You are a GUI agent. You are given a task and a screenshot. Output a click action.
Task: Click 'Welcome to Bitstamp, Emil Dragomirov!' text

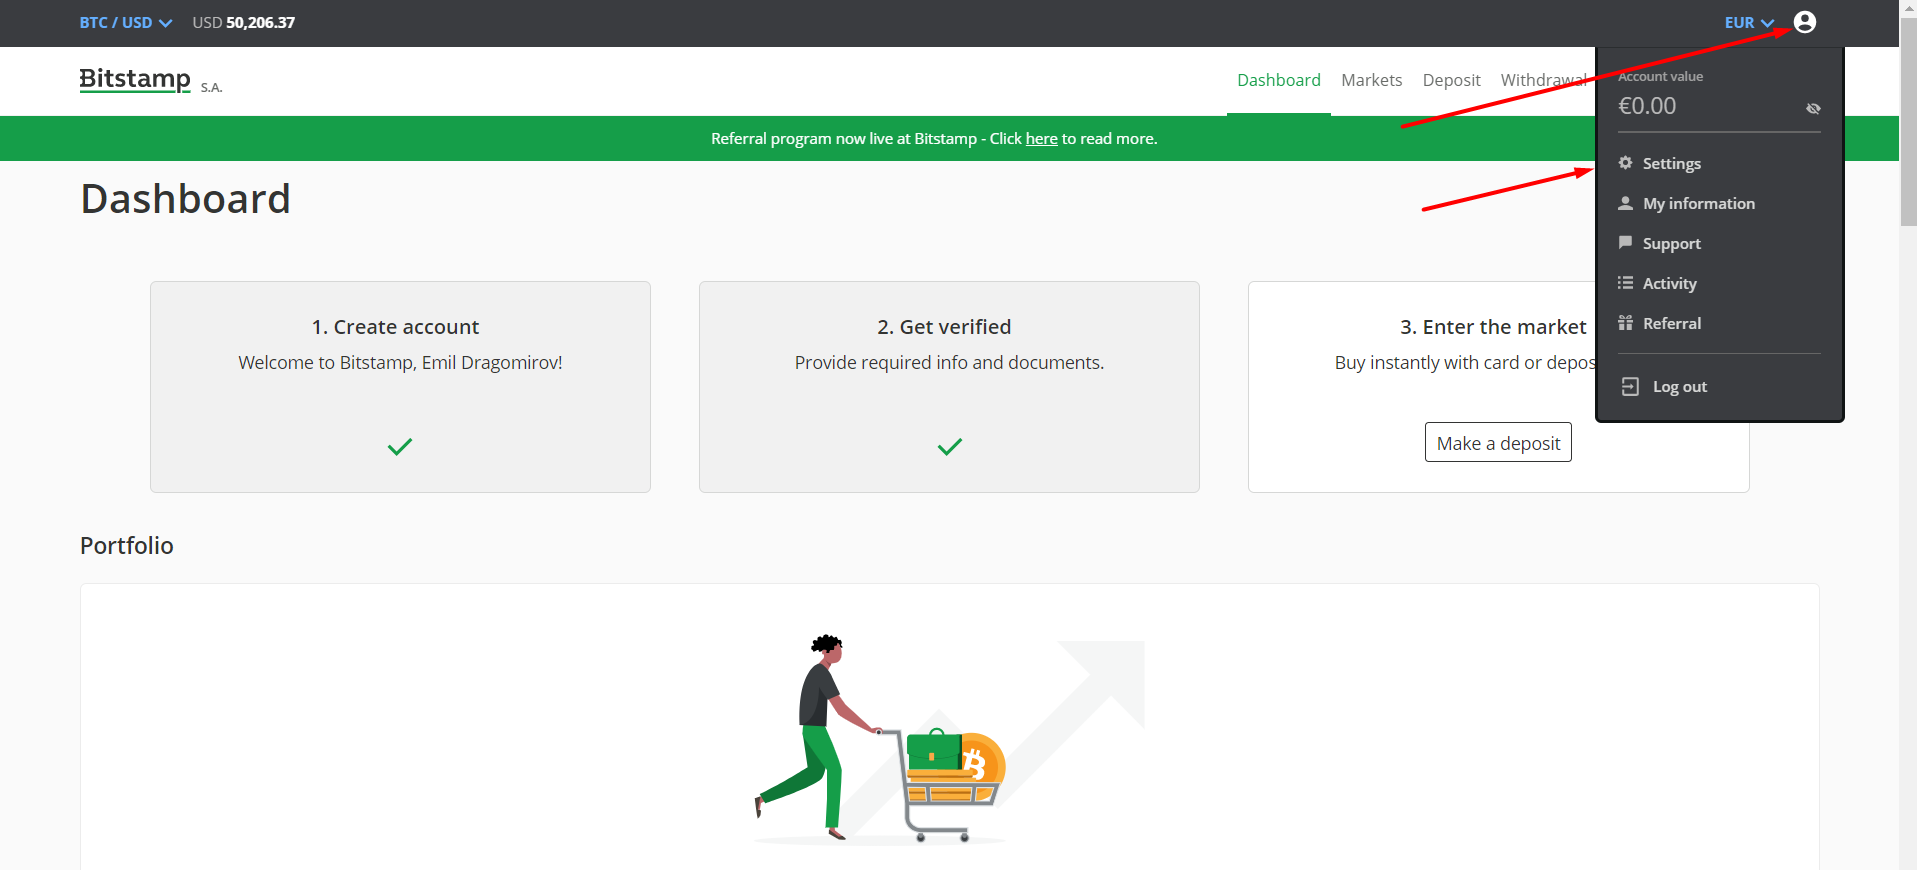point(400,363)
